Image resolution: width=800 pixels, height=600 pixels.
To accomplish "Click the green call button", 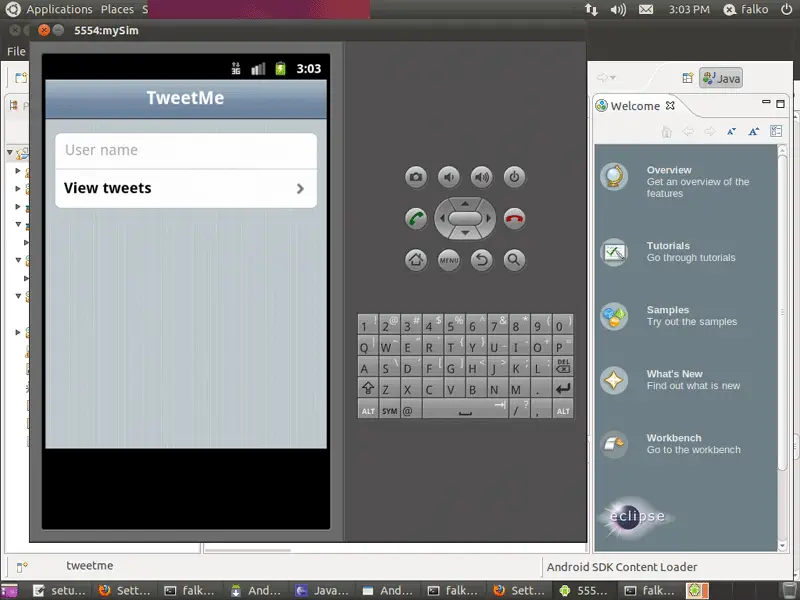I will pyautogui.click(x=416, y=219).
